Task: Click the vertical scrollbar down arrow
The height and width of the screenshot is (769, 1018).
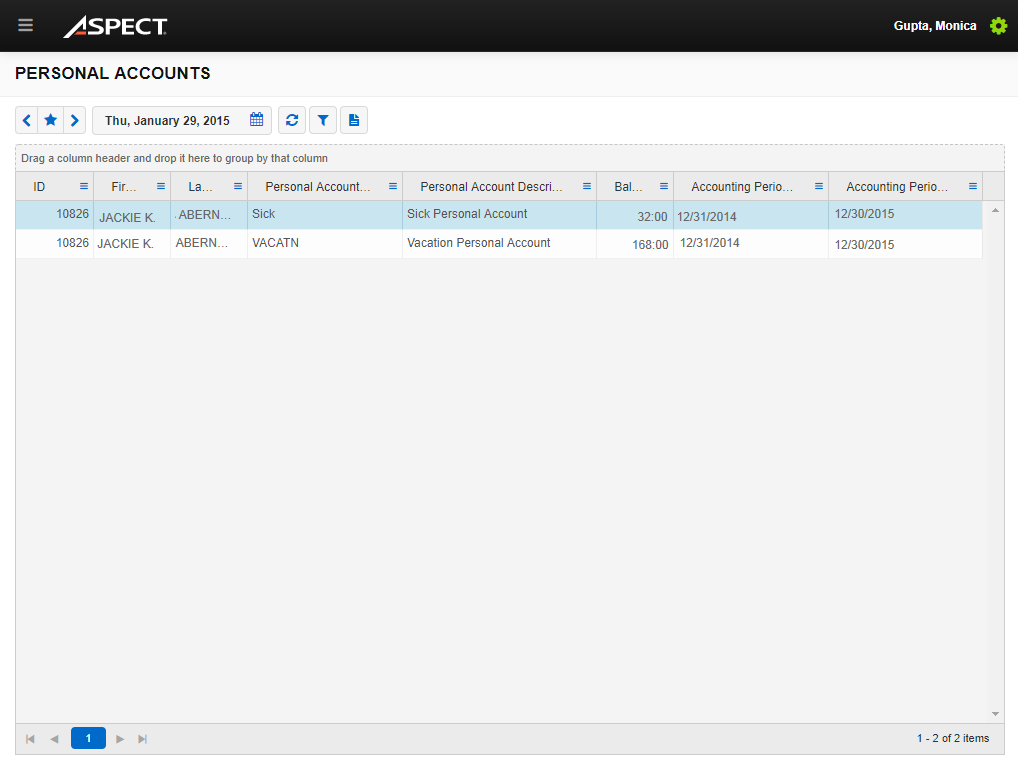Action: [x=994, y=713]
